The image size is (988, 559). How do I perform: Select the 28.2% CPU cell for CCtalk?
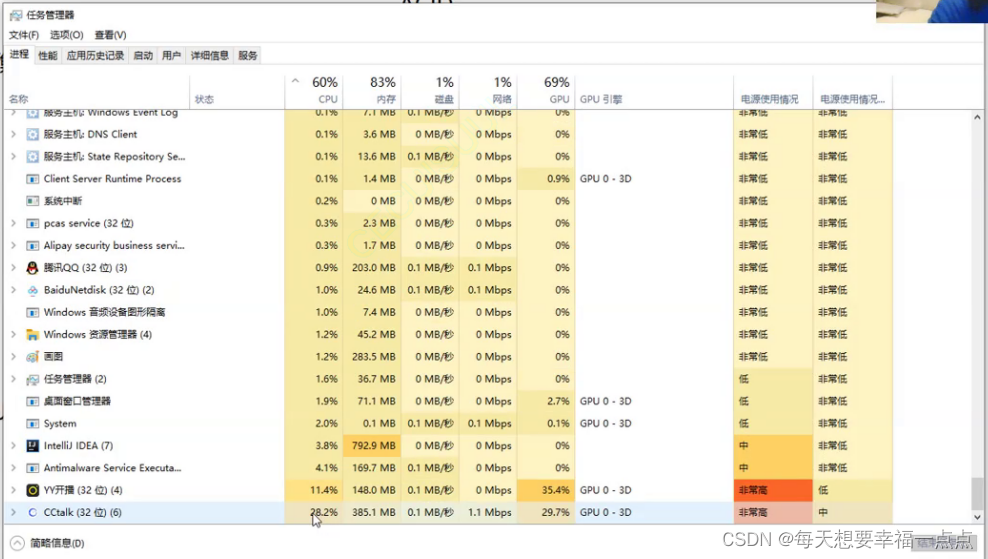(314, 512)
